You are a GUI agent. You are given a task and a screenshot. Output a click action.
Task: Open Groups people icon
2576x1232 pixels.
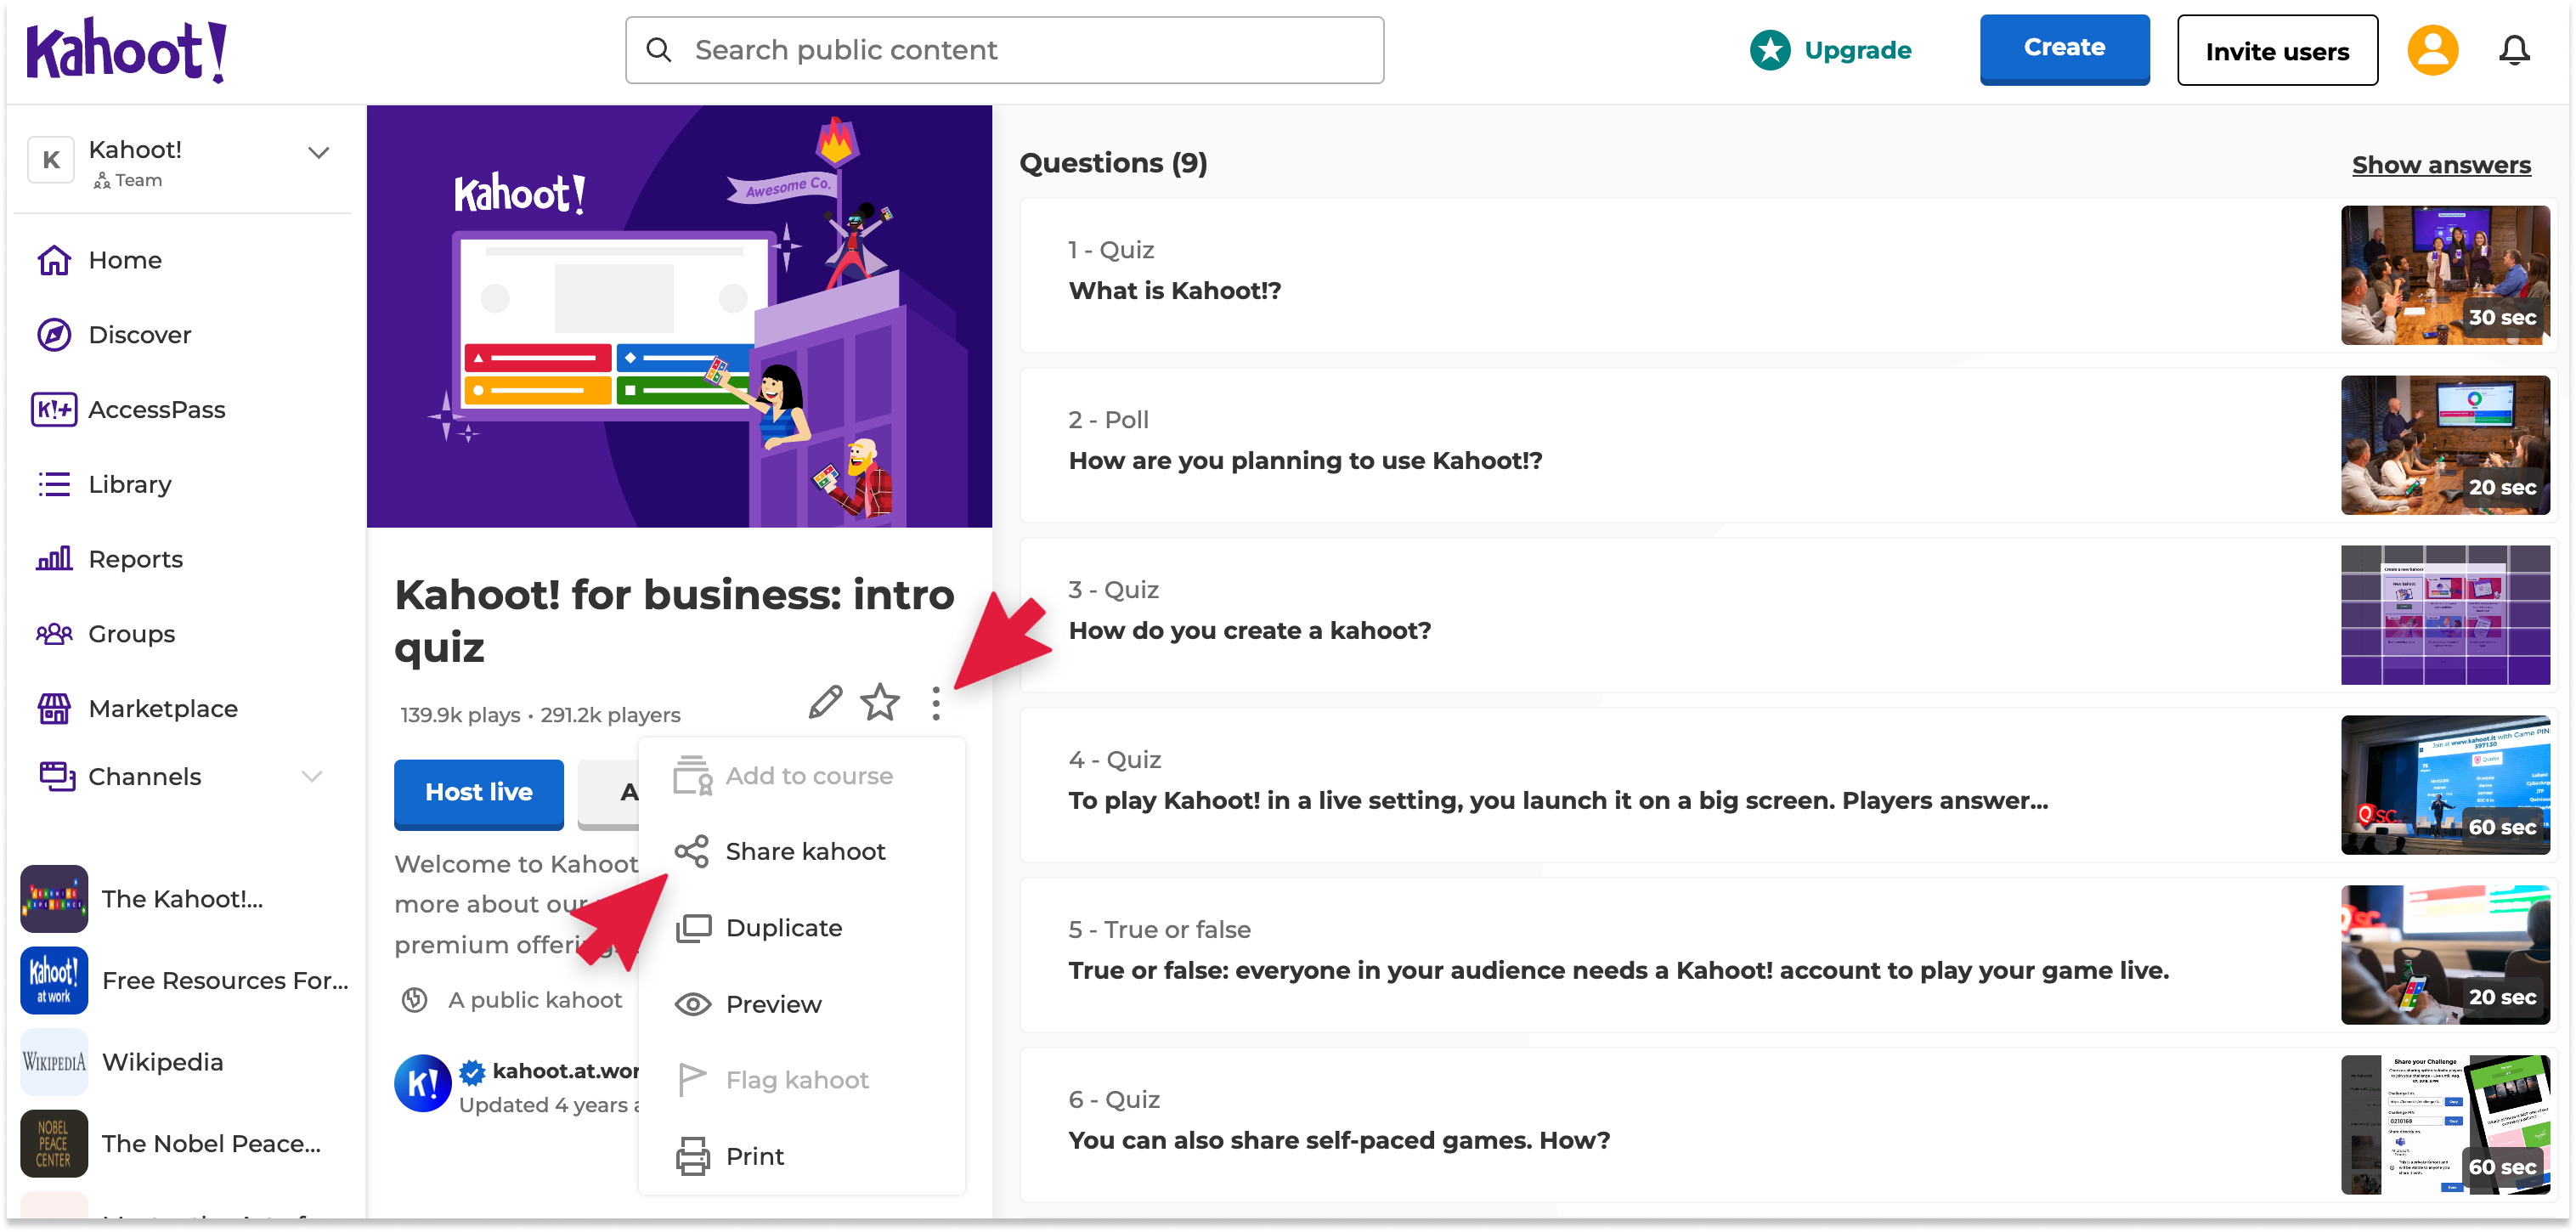(x=54, y=634)
